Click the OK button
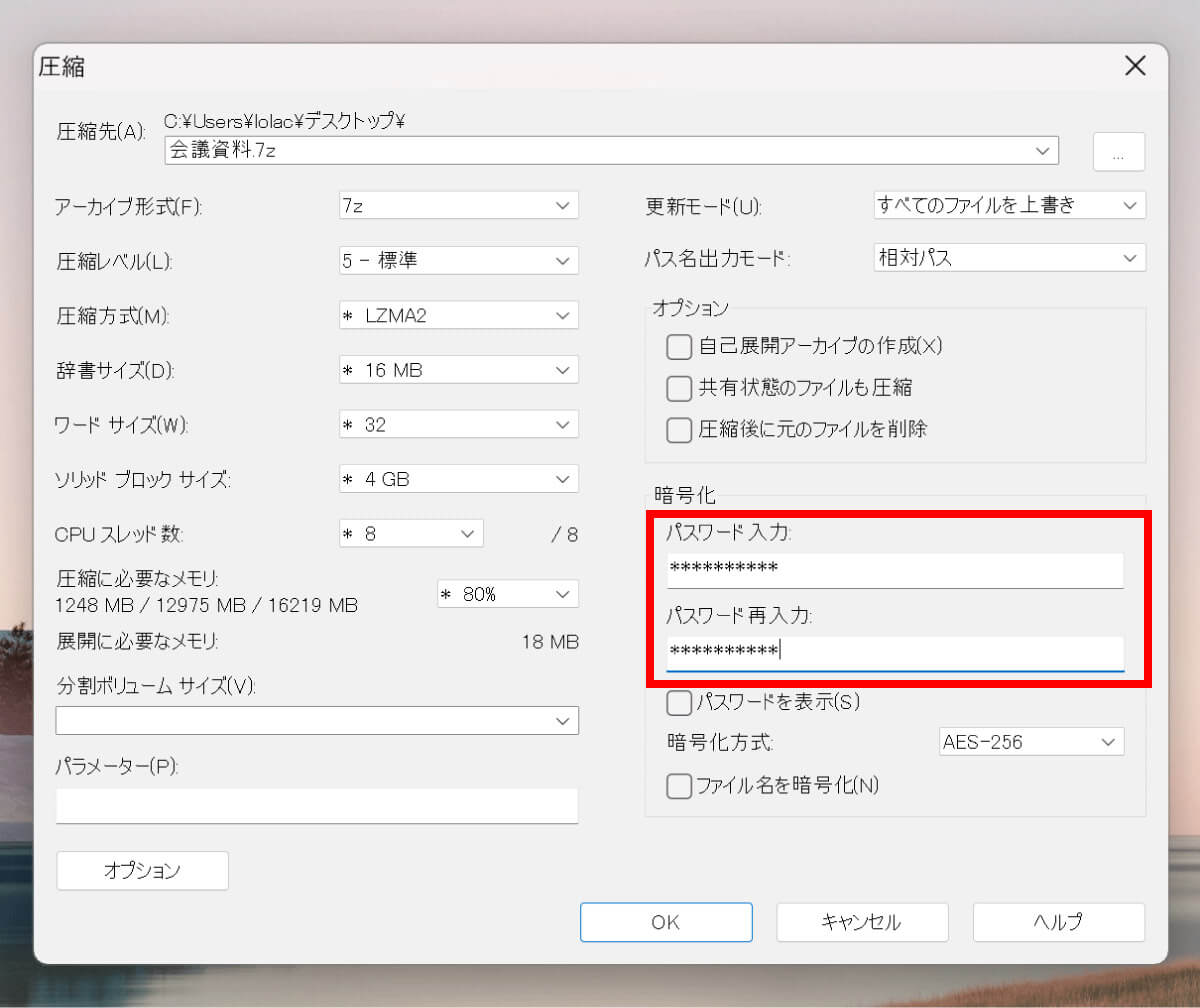1200x1008 pixels. click(666, 922)
